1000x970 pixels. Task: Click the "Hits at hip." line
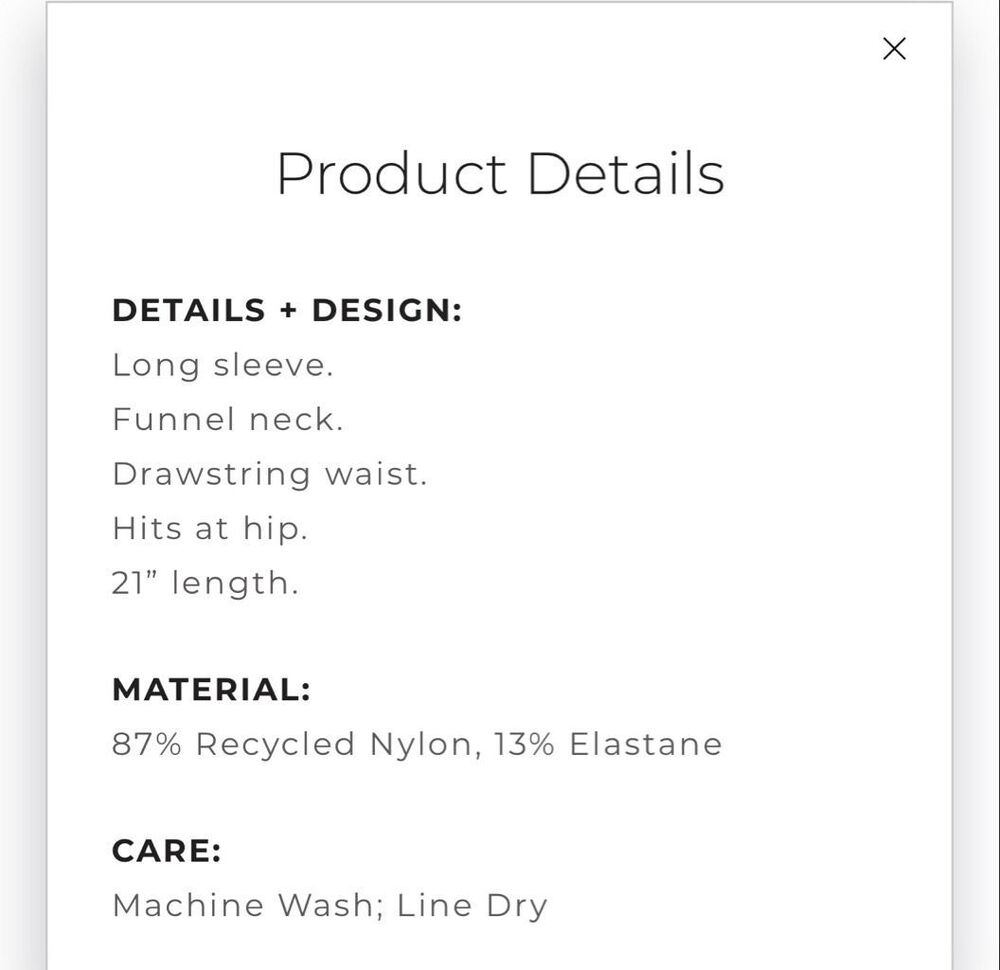click(x=210, y=529)
